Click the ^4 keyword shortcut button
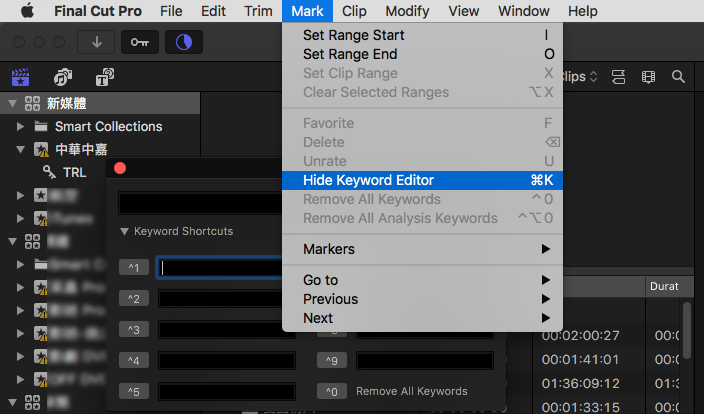The image size is (704, 414). (x=134, y=361)
